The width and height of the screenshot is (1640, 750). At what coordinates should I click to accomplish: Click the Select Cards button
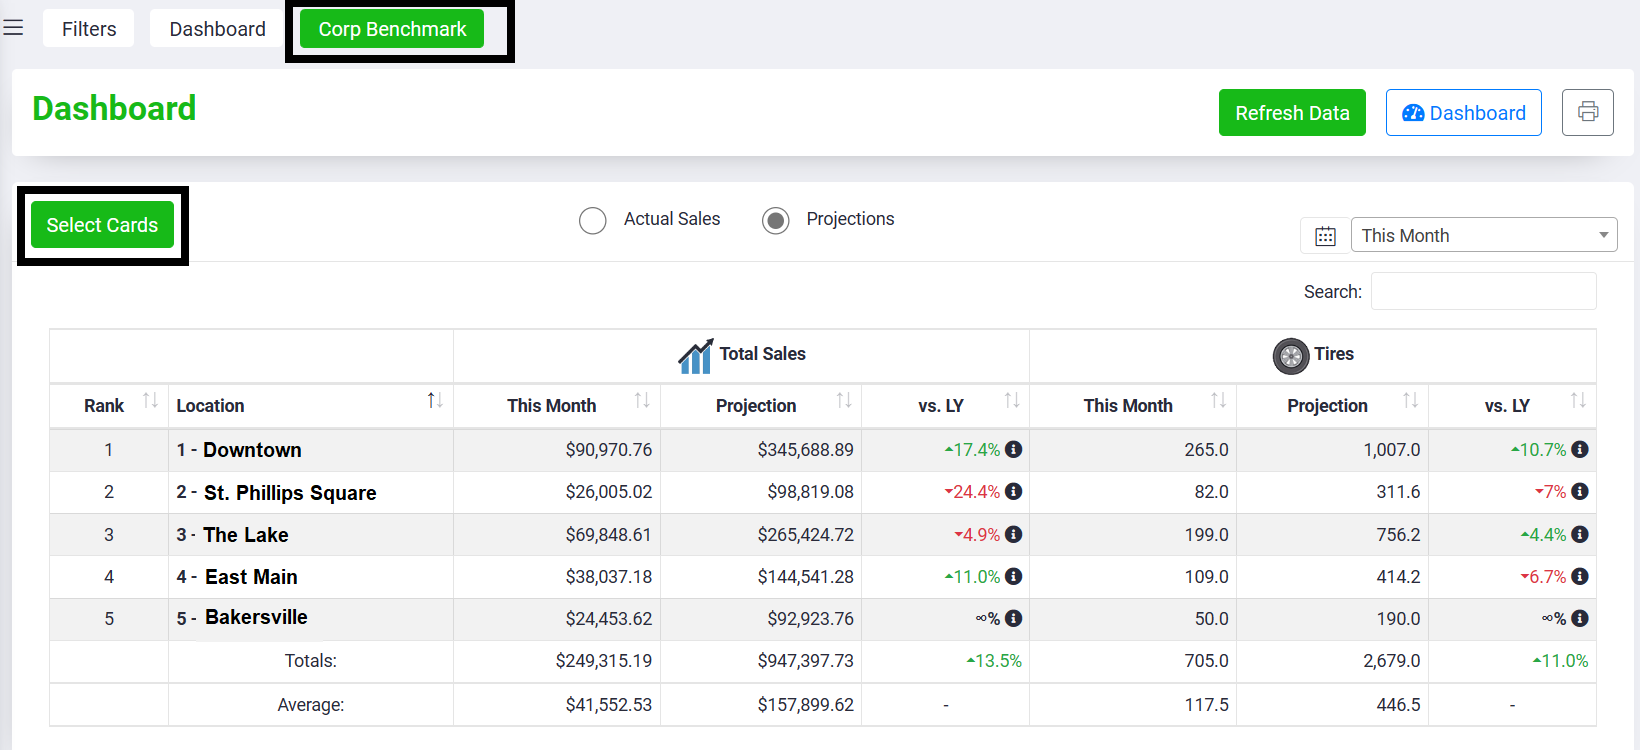pos(102,225)
